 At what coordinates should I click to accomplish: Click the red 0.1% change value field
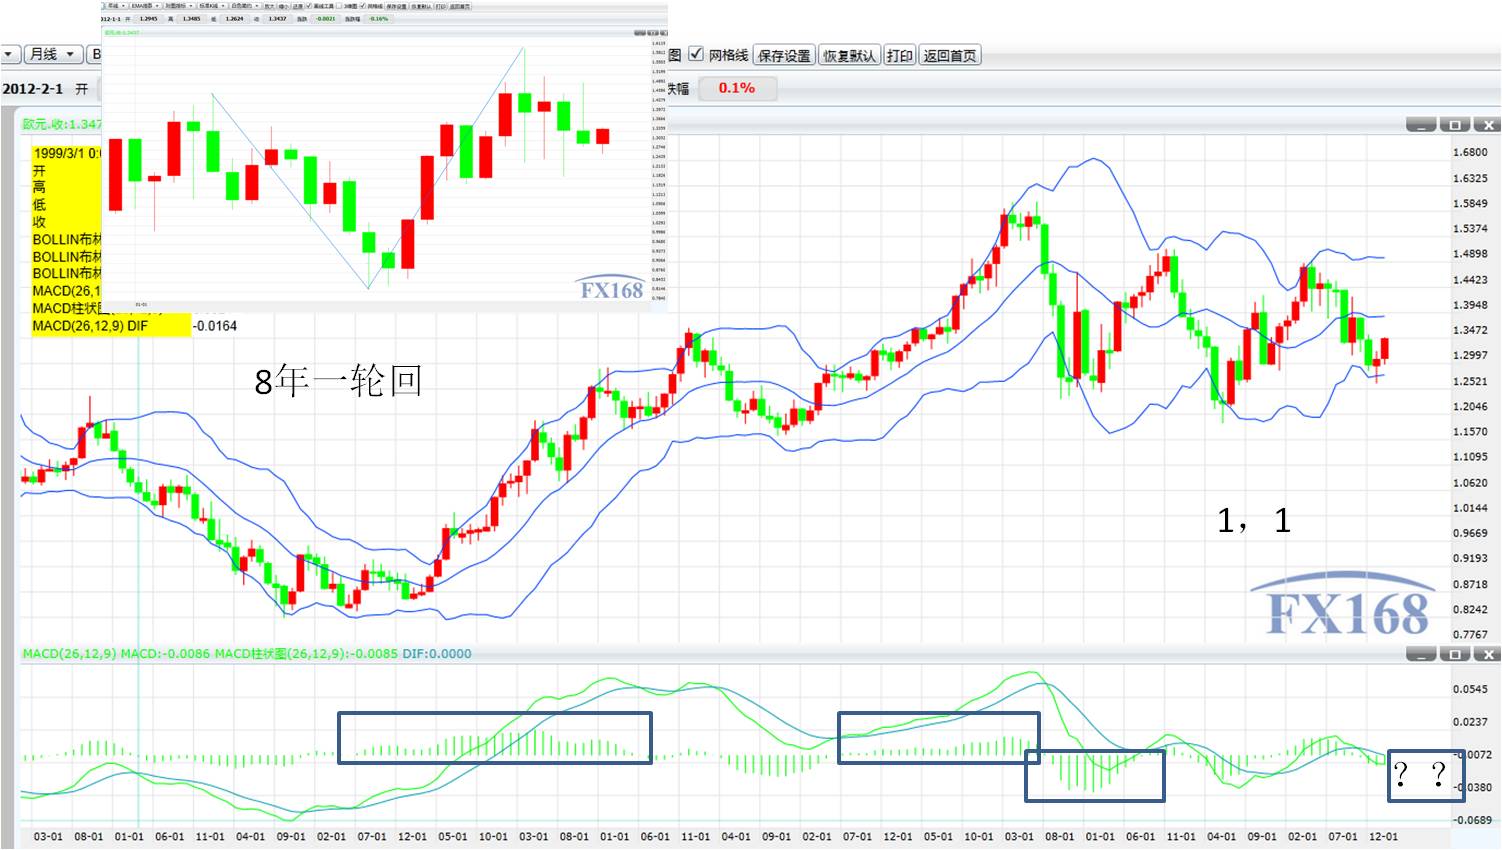point(736,88)
